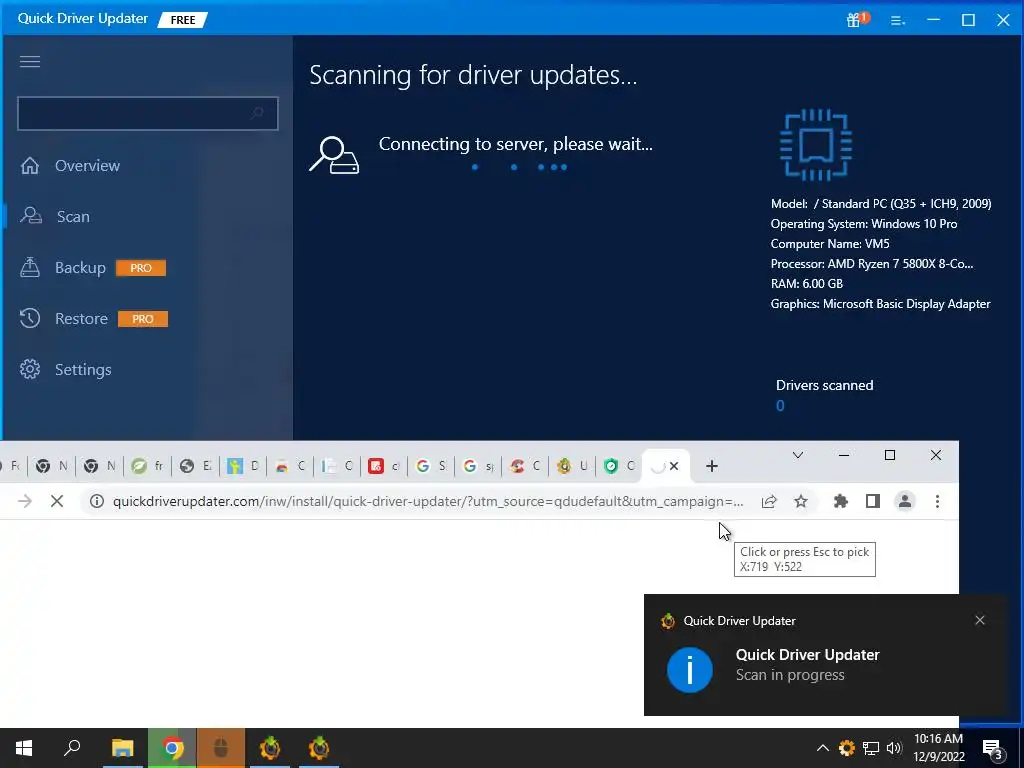
Task: Click the search field in Quick Driver Updater sidebar
Action: point(148,114)
